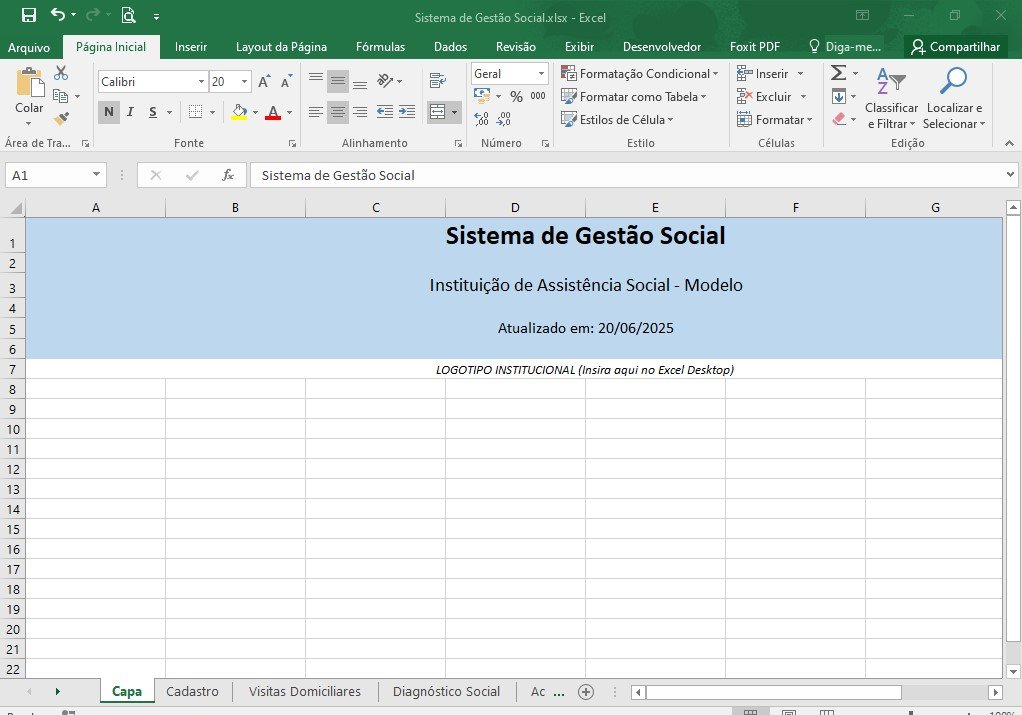Toggle italic formatting
Screen dimensions: 1022x715
[130, 112]
